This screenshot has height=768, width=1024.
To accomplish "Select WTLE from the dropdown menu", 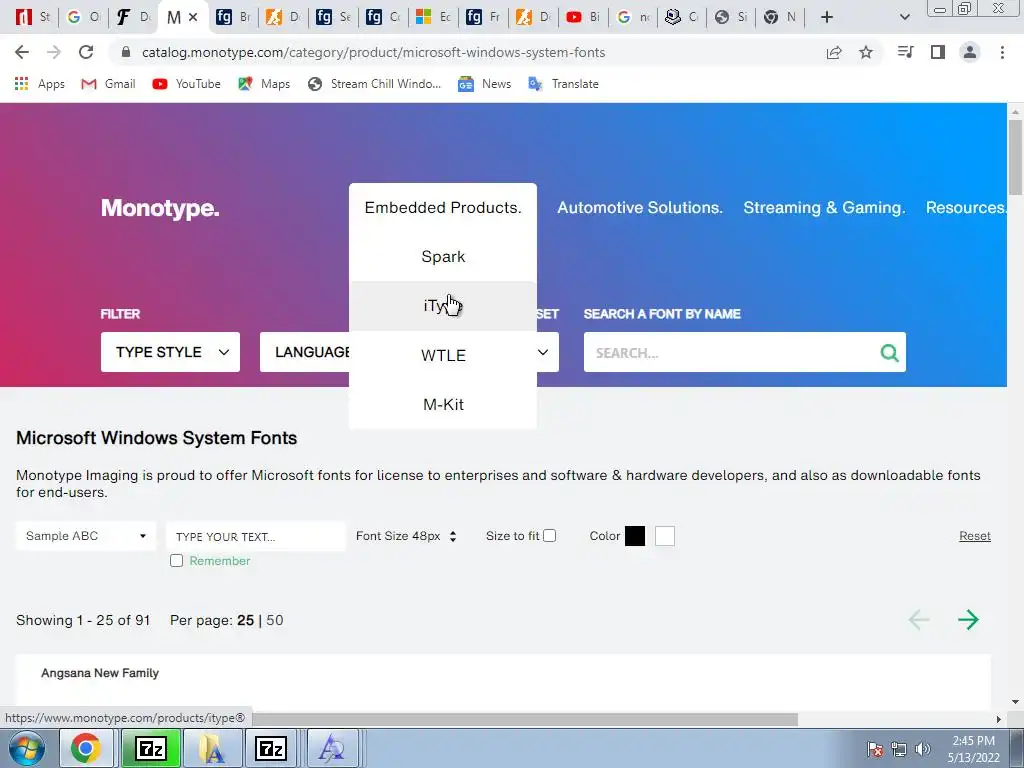I will 443,355.
